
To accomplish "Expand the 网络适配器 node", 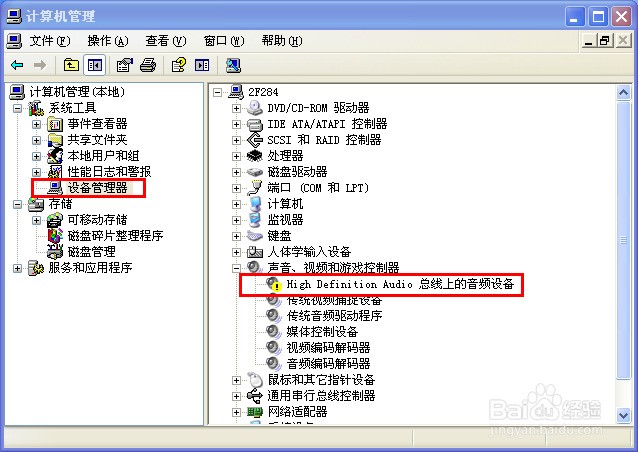I will point(236,412).
